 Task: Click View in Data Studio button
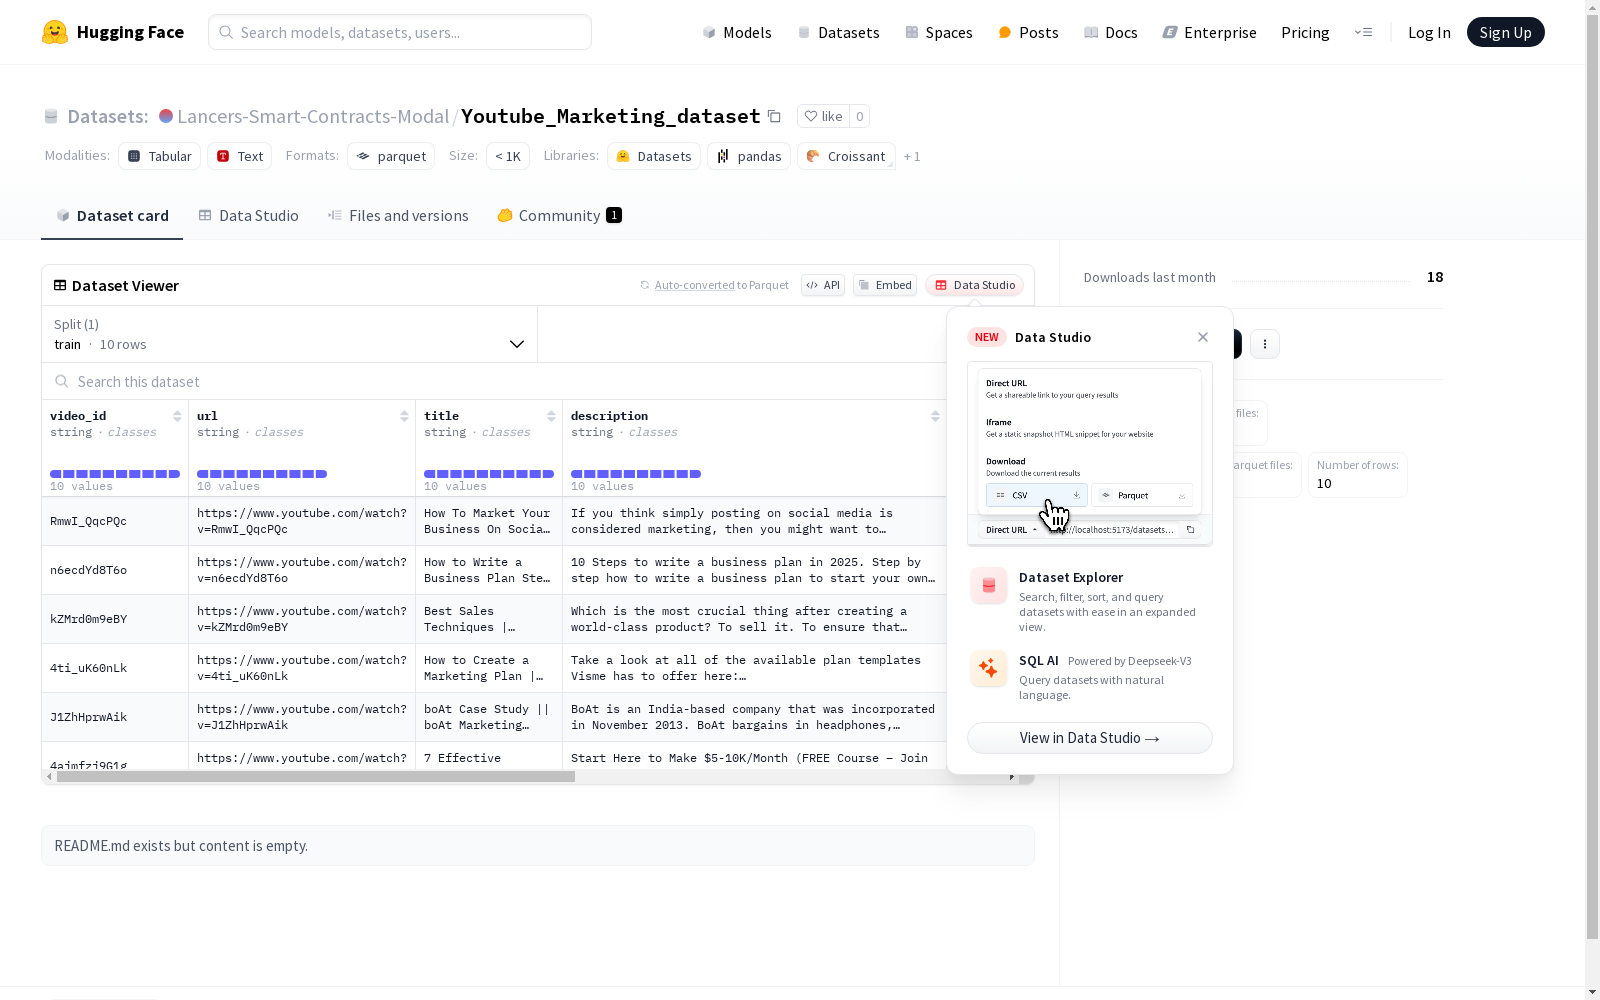(x=1090, y=738)
